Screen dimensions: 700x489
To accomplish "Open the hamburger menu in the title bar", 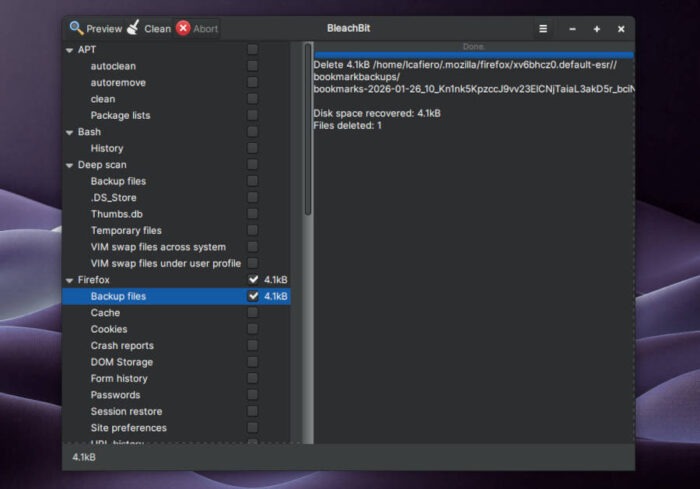I will click(x=543, y=29).
